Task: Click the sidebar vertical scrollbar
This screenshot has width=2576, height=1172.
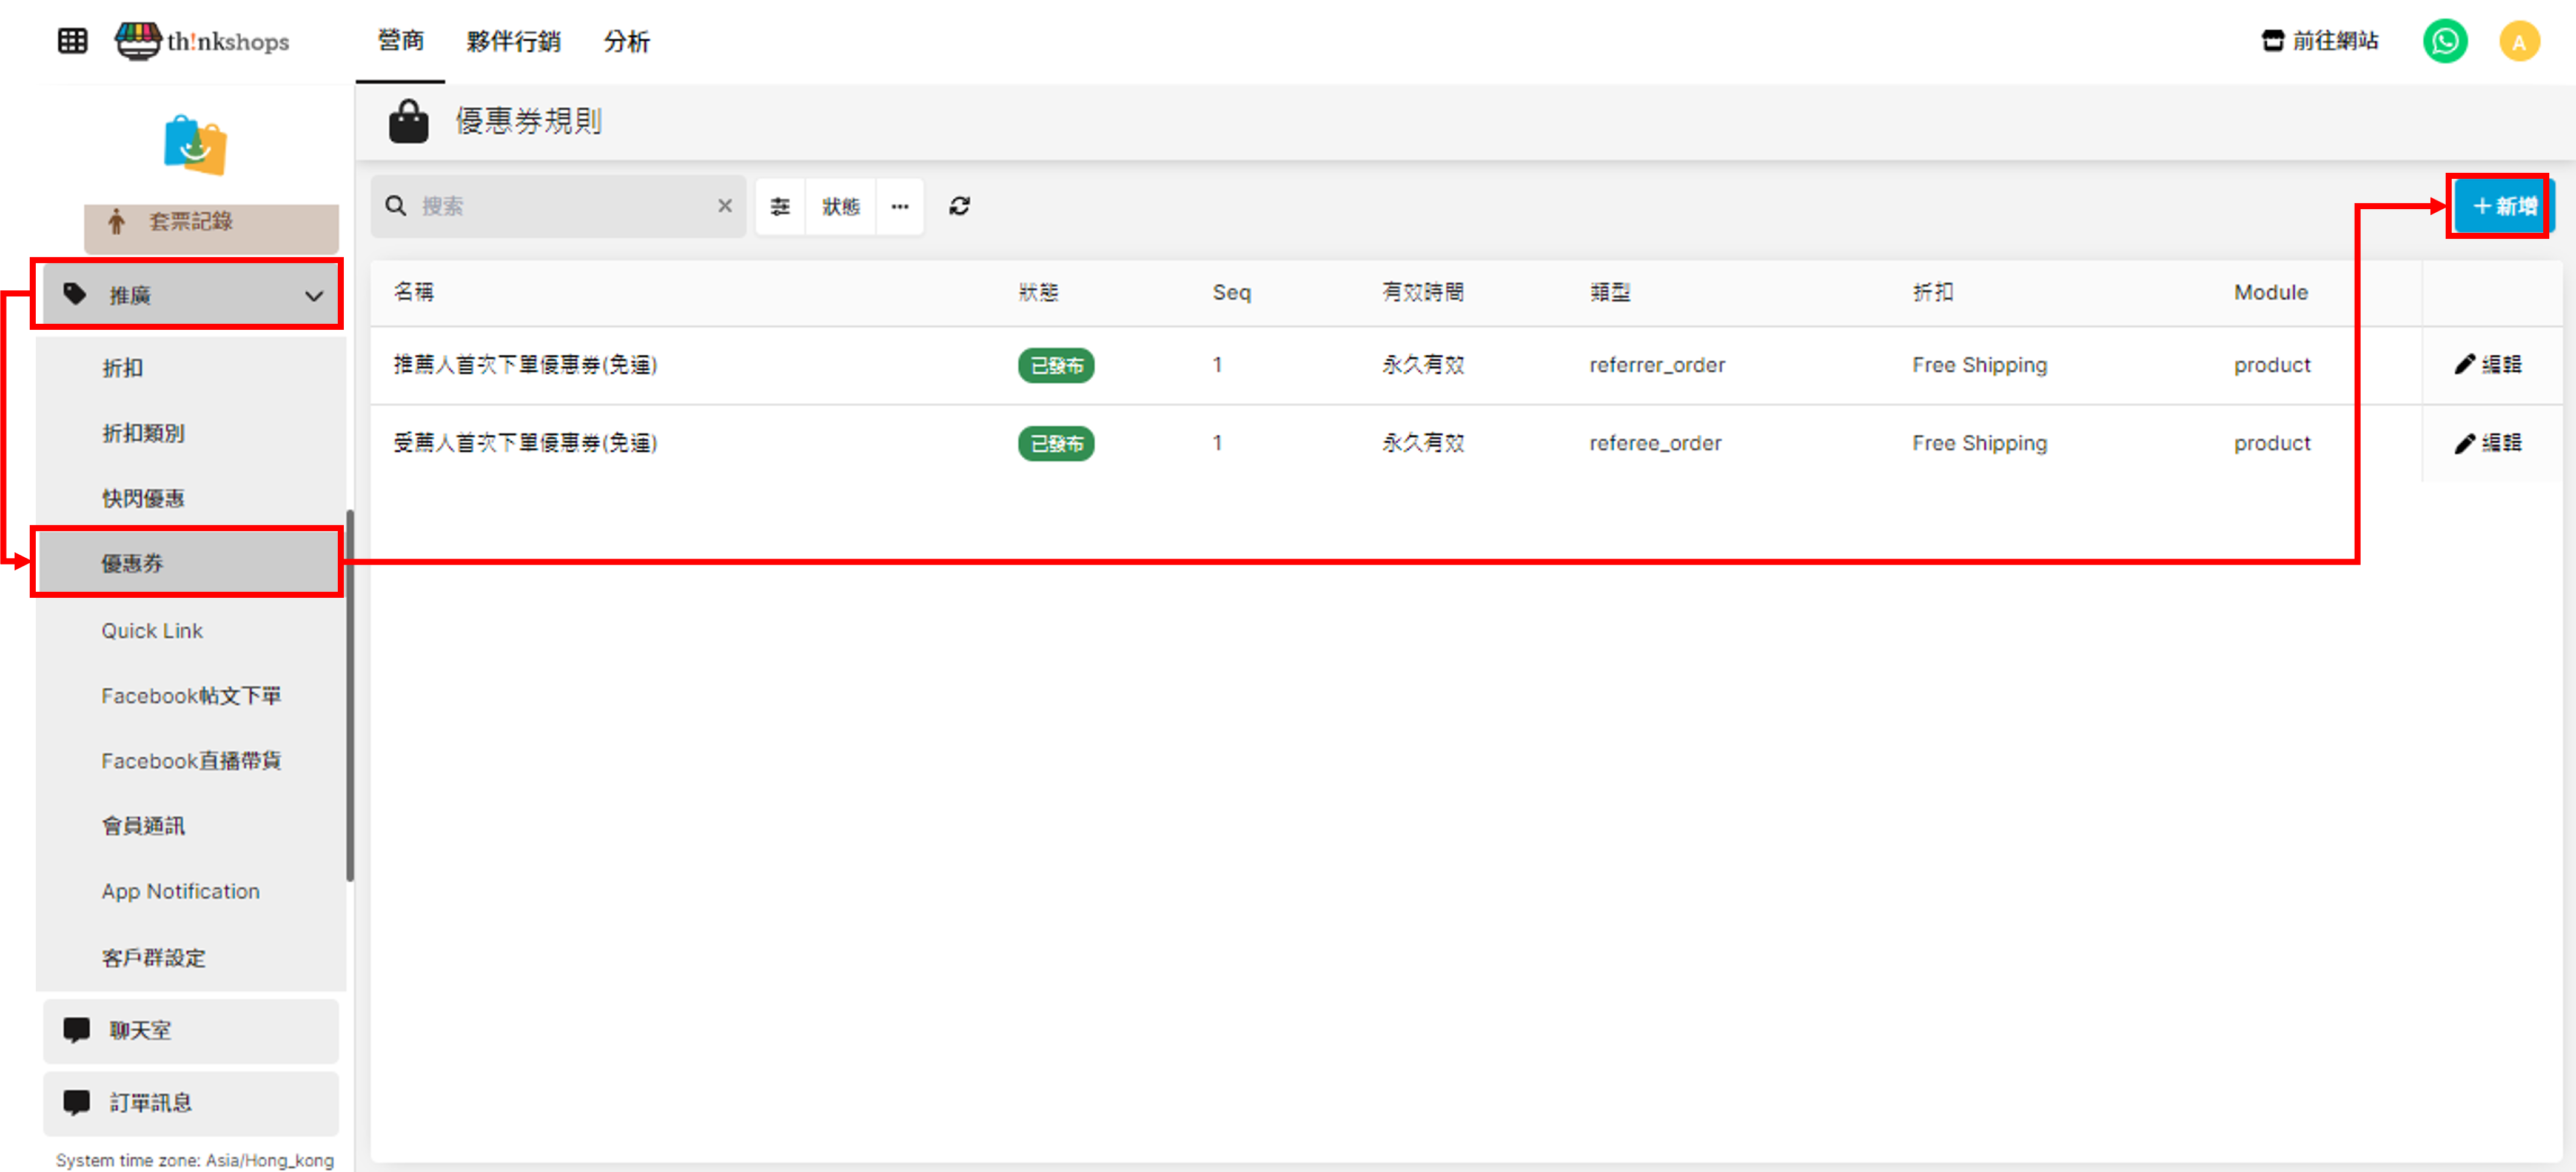Action: 350,695
